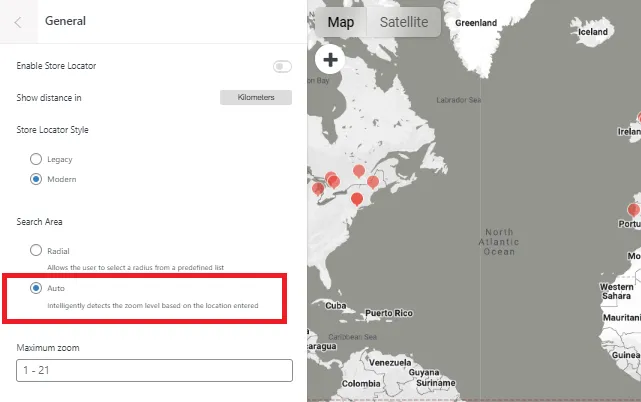Screen dimensions: 641x402
Task: Click the Maximum zoom input field
Action: pyautogui.click(x=154, y=370)
